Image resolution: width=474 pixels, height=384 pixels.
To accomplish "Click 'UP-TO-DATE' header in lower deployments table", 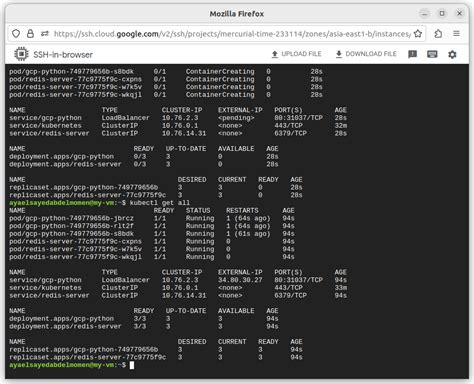I will (186, 311).
